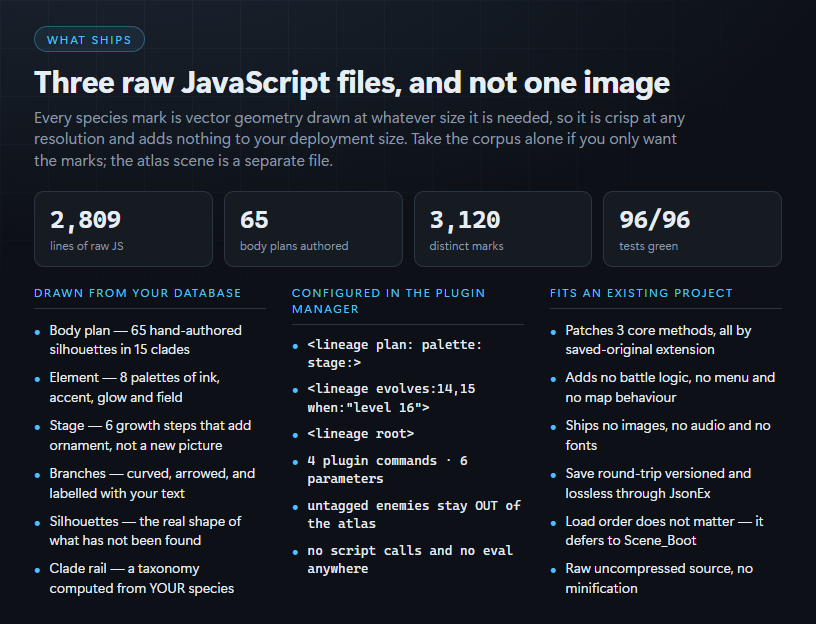Click the 2,809 lines of raw JS card
The width and height of the screenshot is (816, 624).
[123, 229]
